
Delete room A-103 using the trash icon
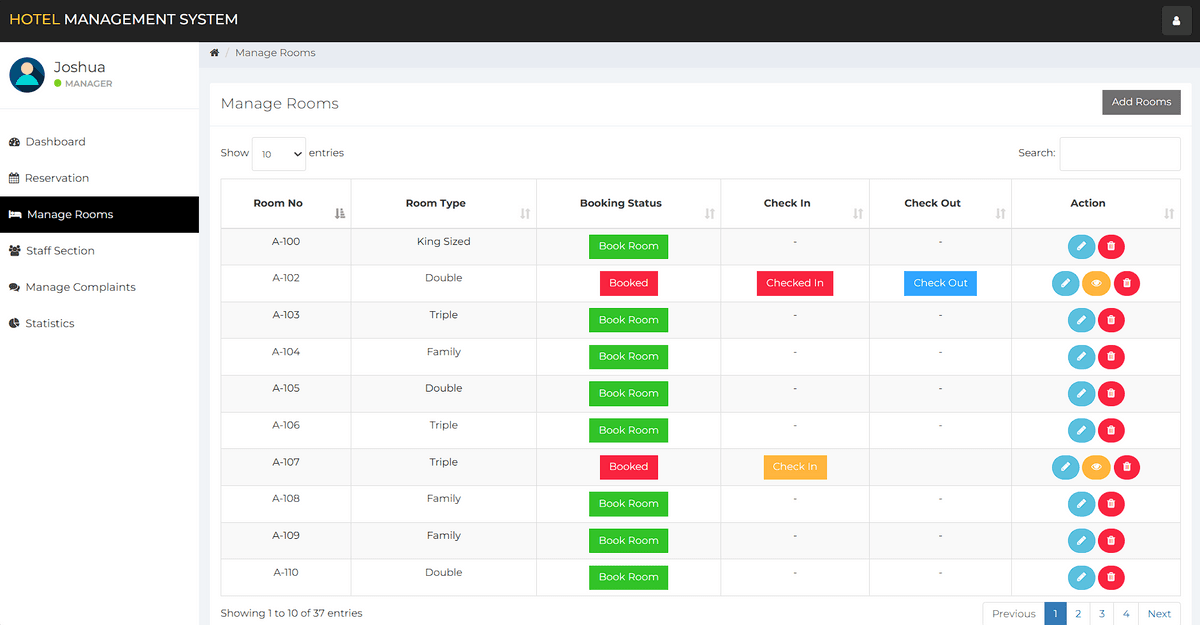1111,320
